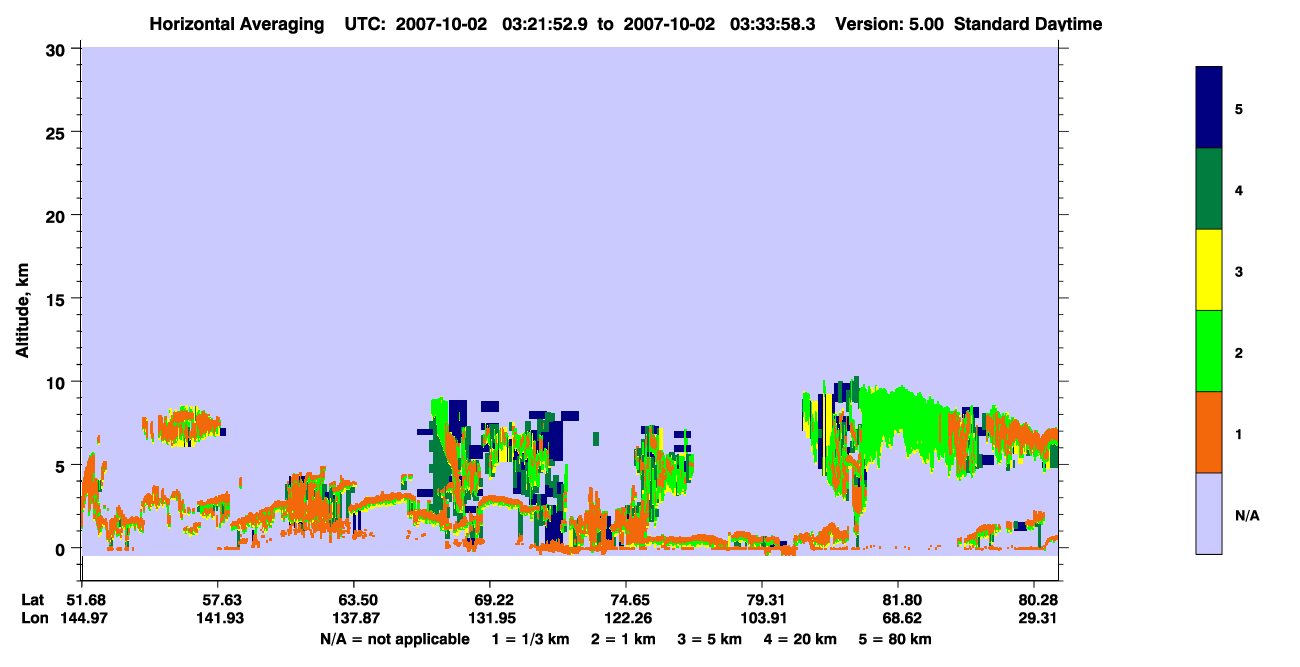Viewport: 1300px width, 667px height.
Task: Click the dark green level 4 legend swatch
Action: point(1209,189)
